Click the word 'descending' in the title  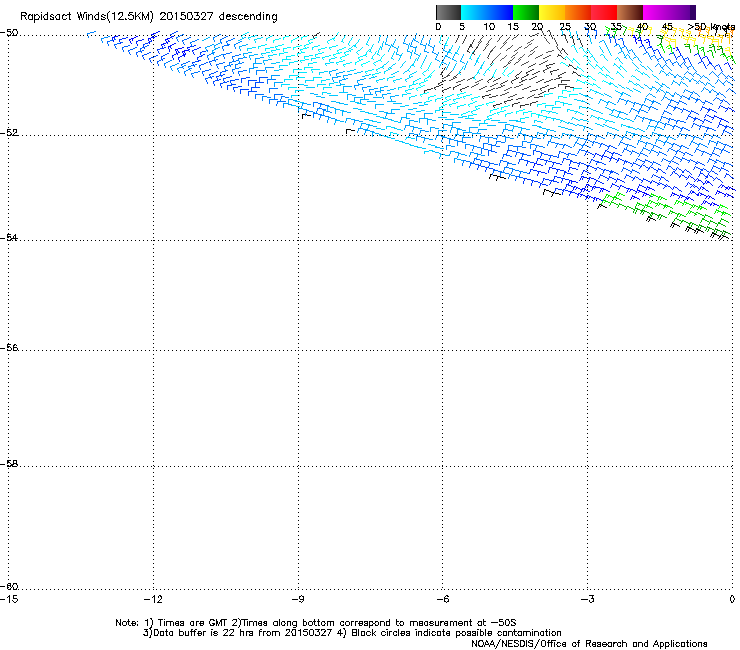tap(248, 17)
